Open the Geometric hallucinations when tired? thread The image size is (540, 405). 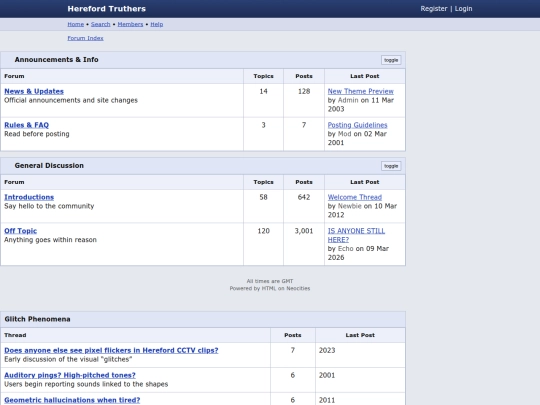(x=72, y=400)
